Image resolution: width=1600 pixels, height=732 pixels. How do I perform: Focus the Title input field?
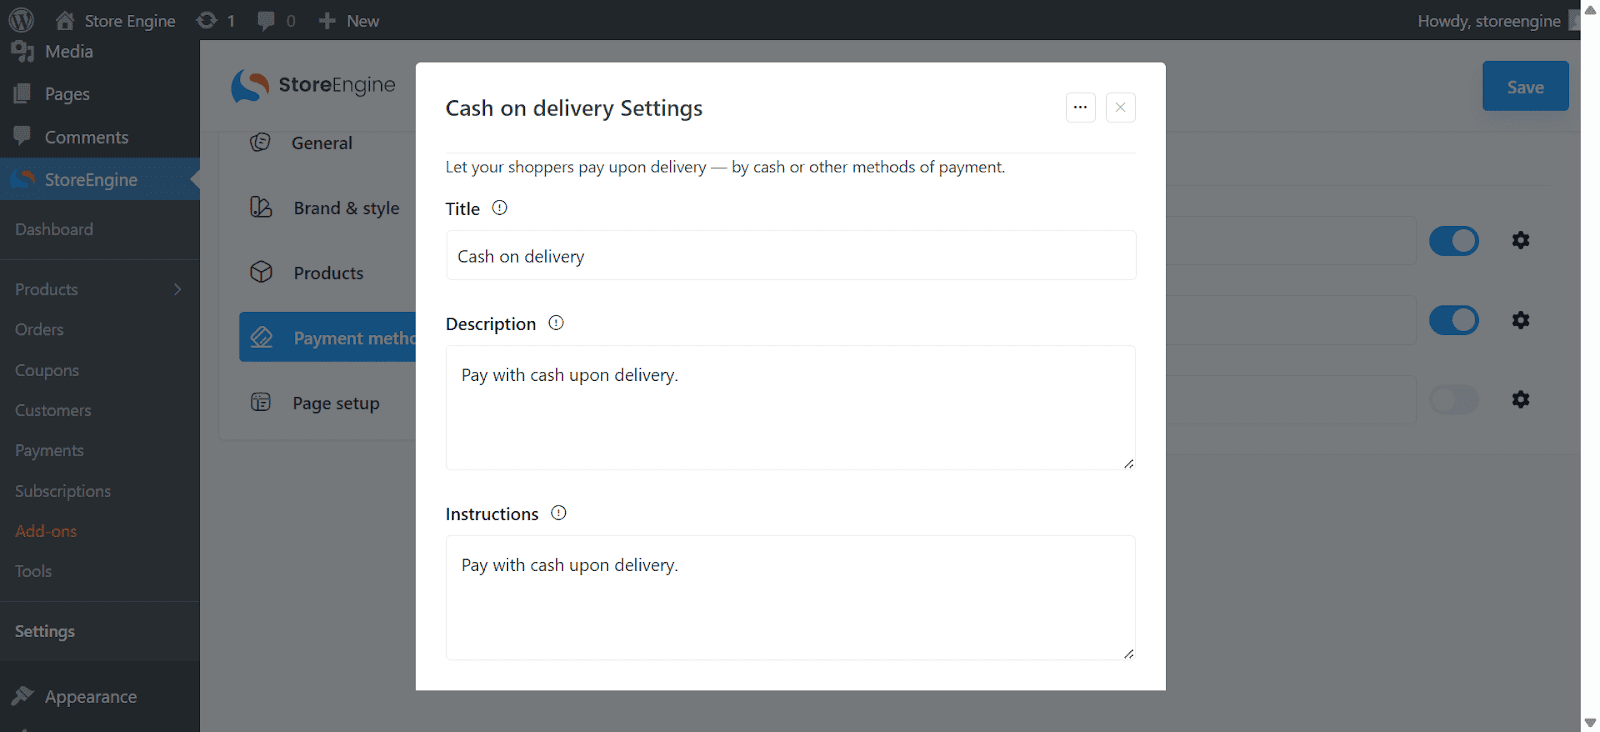[791, 256]
